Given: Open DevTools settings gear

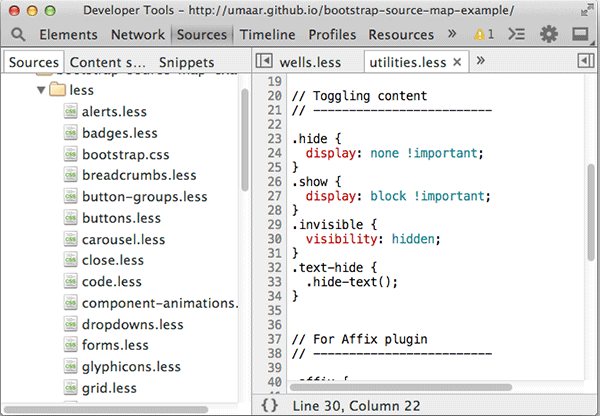Looking at the screenshot, I should (549, 34).
